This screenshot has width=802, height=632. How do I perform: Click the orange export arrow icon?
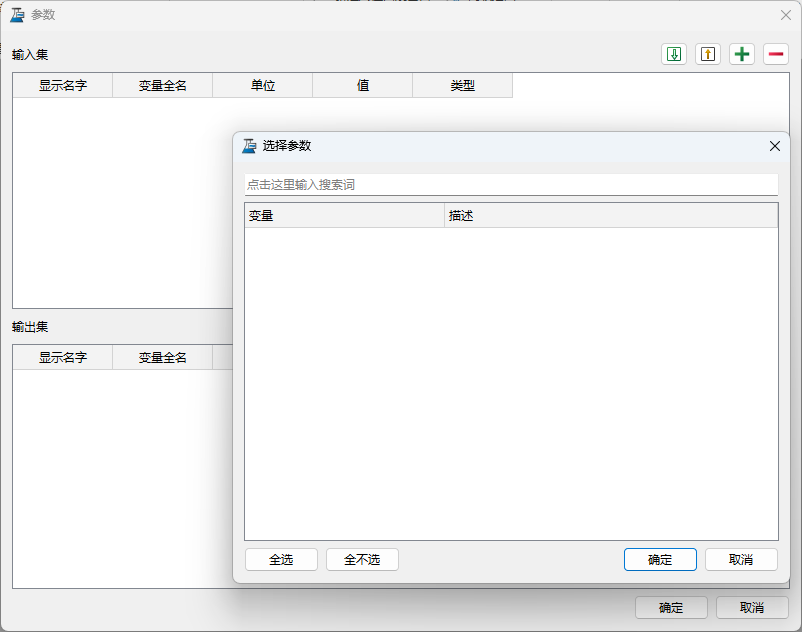click(x=708, y=54)
